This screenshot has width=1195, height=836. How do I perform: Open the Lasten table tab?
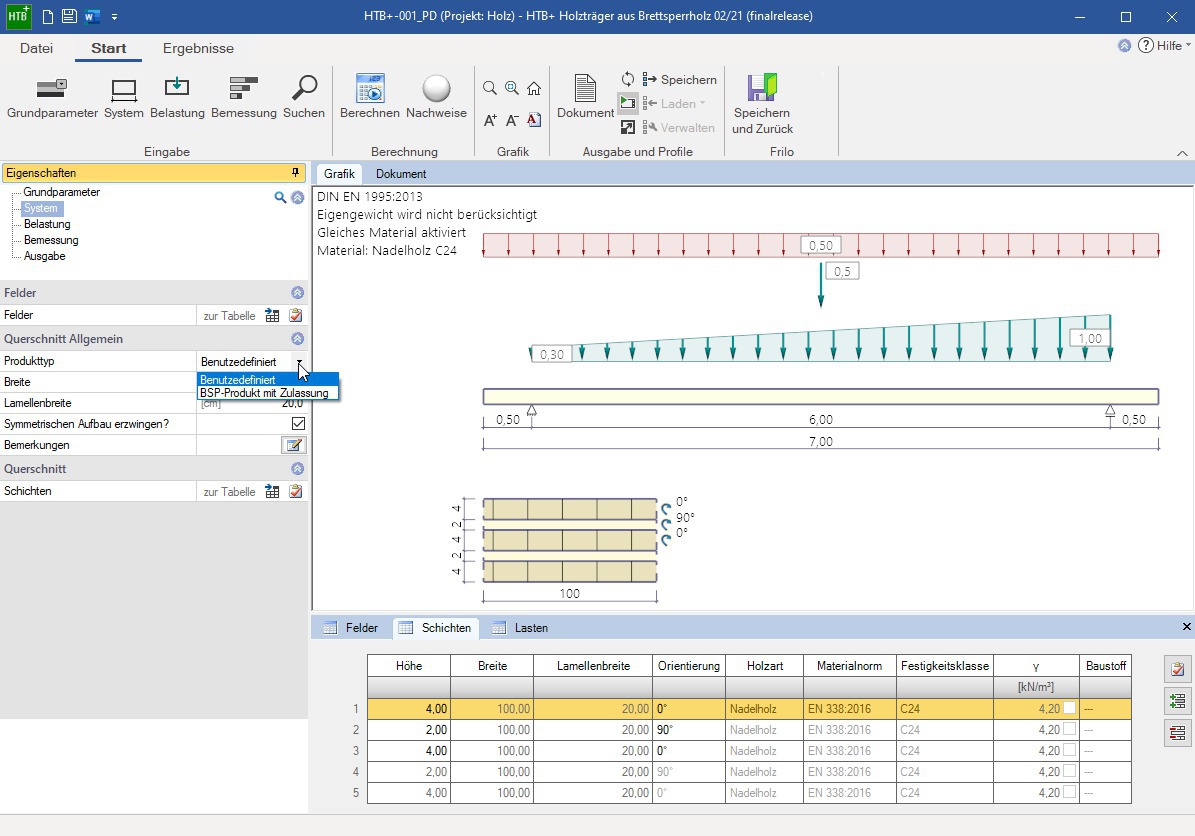(520, 628)
